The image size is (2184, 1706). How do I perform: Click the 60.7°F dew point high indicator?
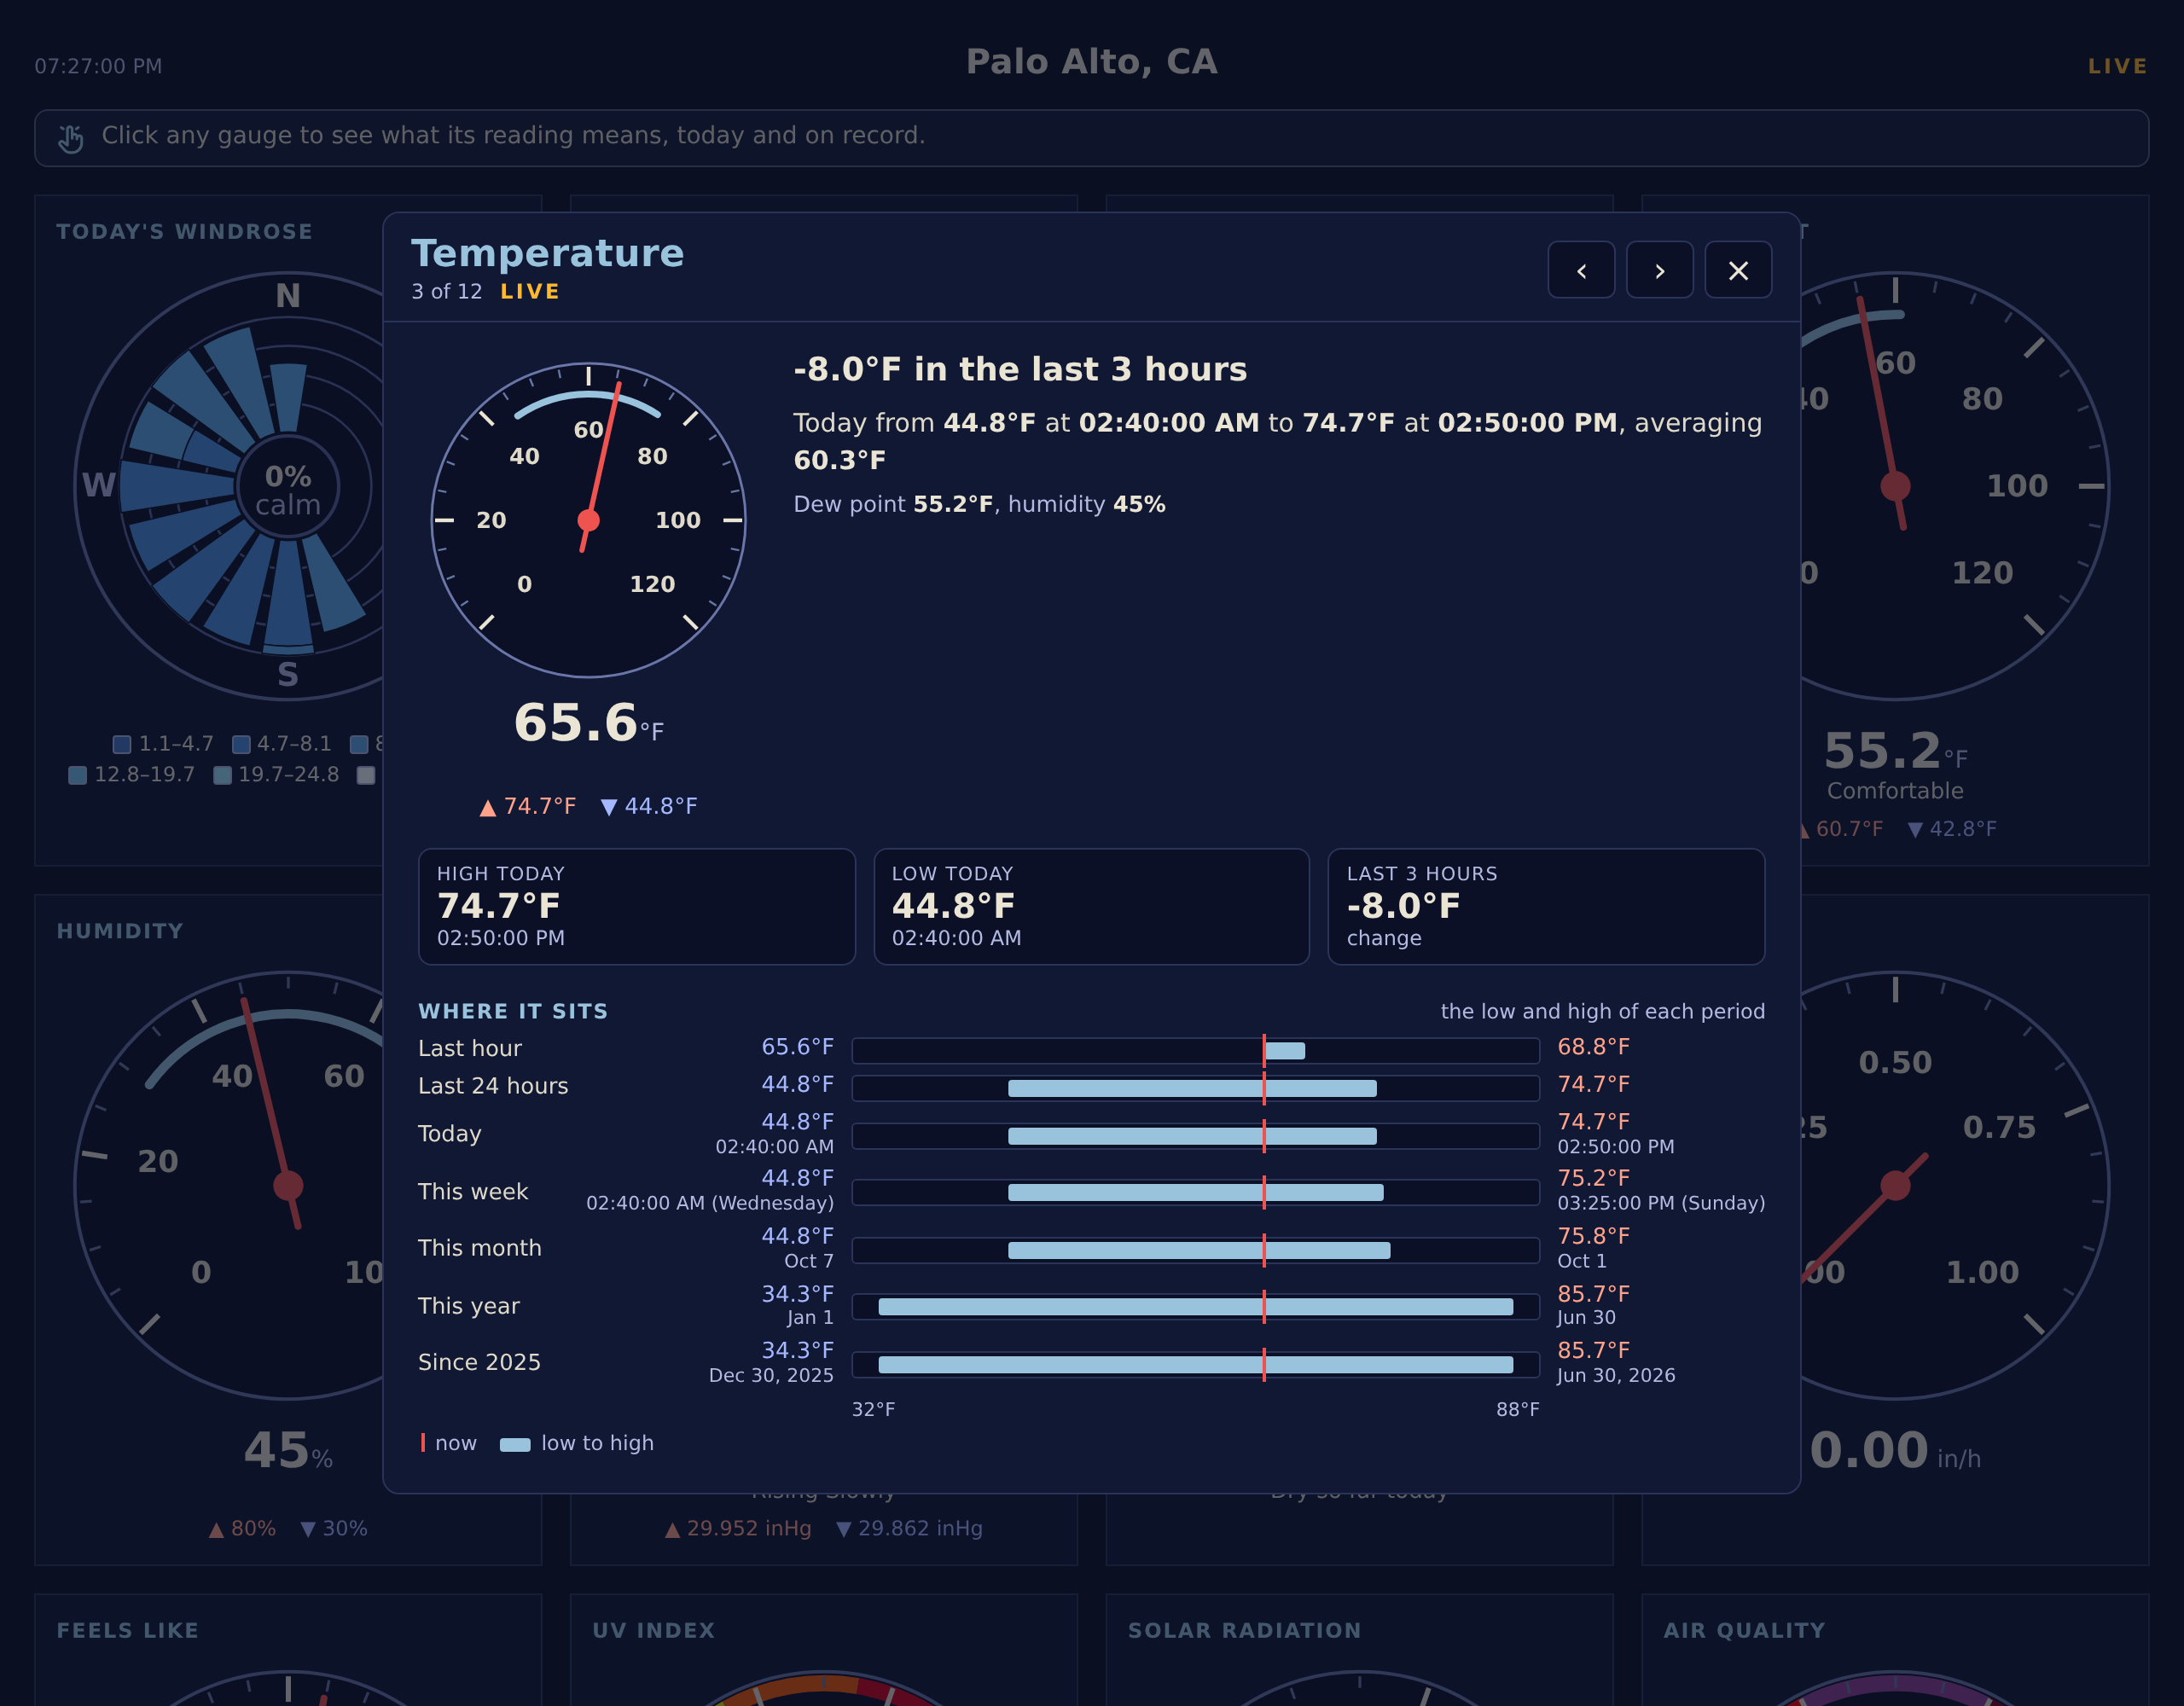[1841, 829]
